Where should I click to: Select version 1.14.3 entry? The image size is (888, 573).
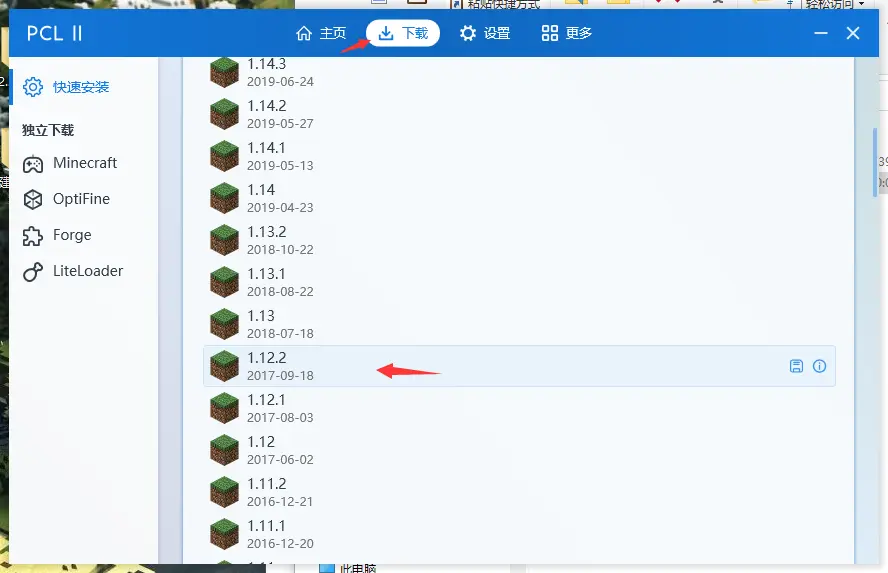pos(519,72)
